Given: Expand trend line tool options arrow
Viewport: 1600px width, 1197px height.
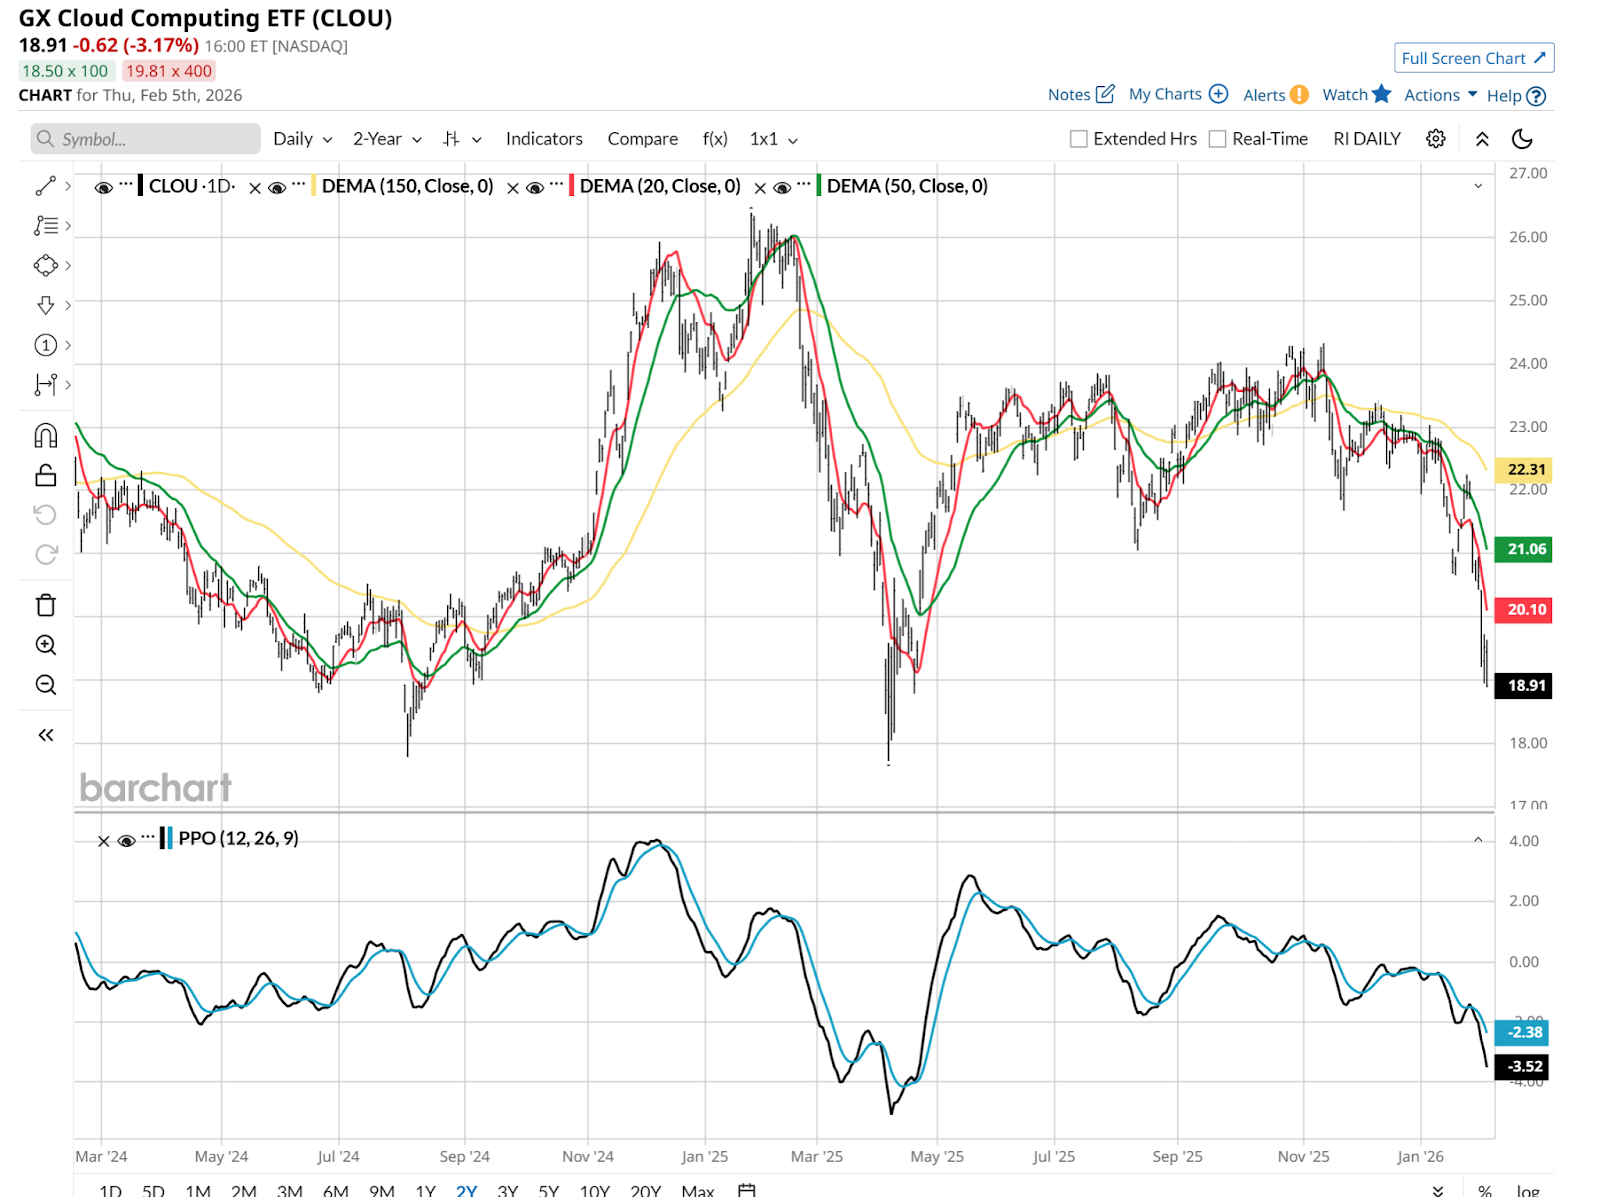Looking at the screenshot, I should click(68, 186).
